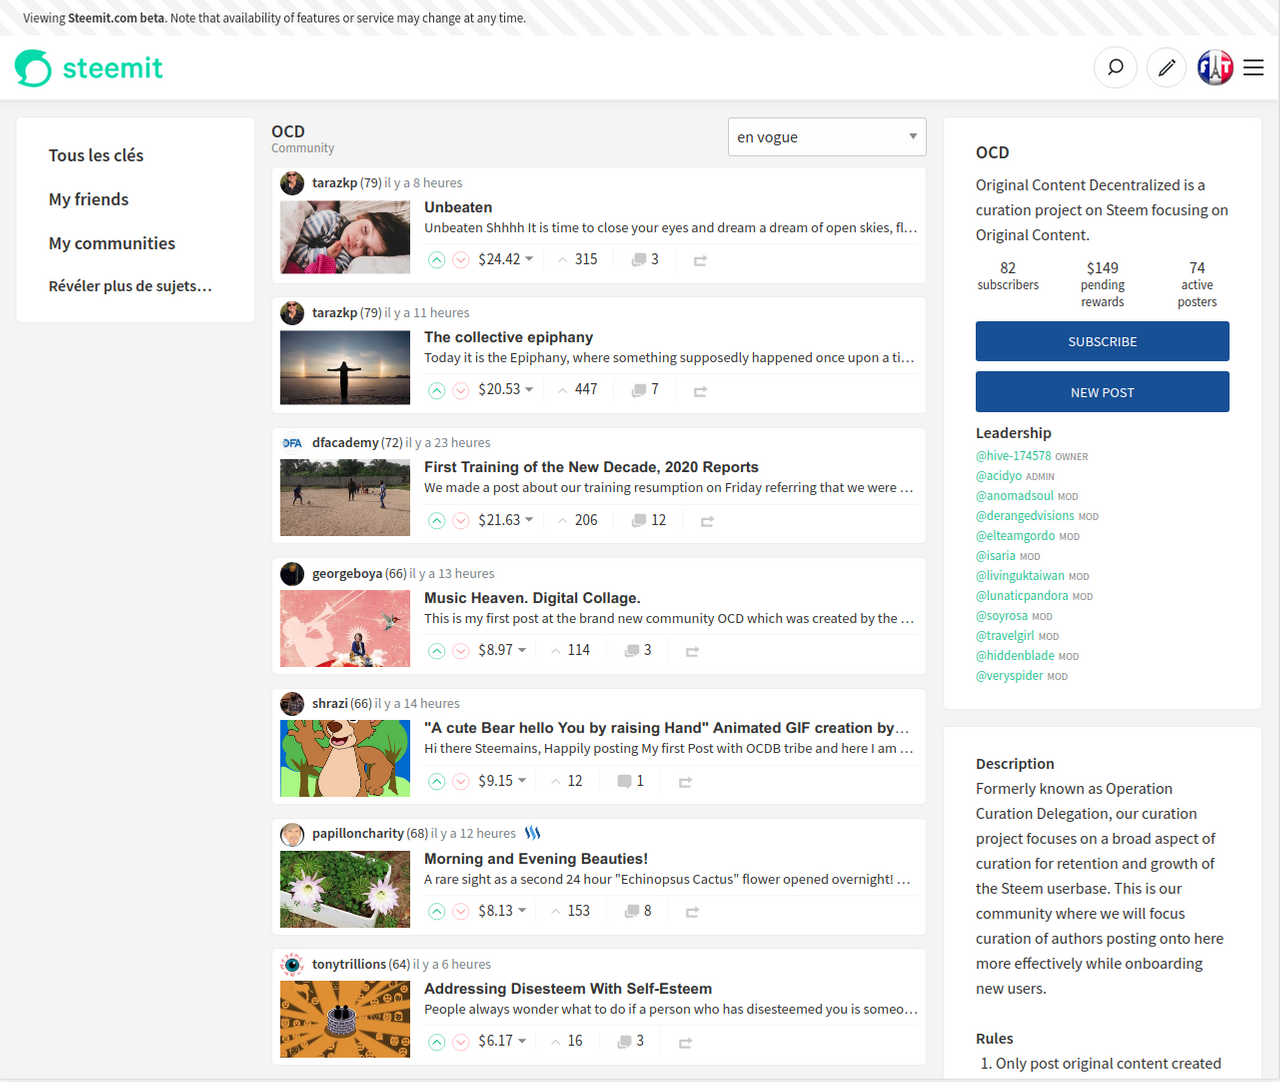Viewport: 1280px width, 1082px height.
Task: Upvote the Unbeaten post
Action: pyautogui.click(x=437, y=260)
